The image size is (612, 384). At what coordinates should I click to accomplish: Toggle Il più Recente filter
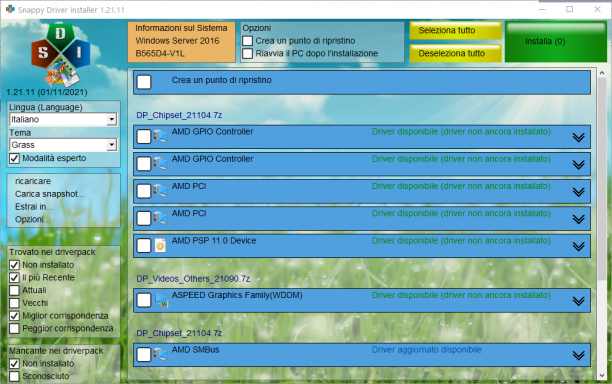click(14, 277)
